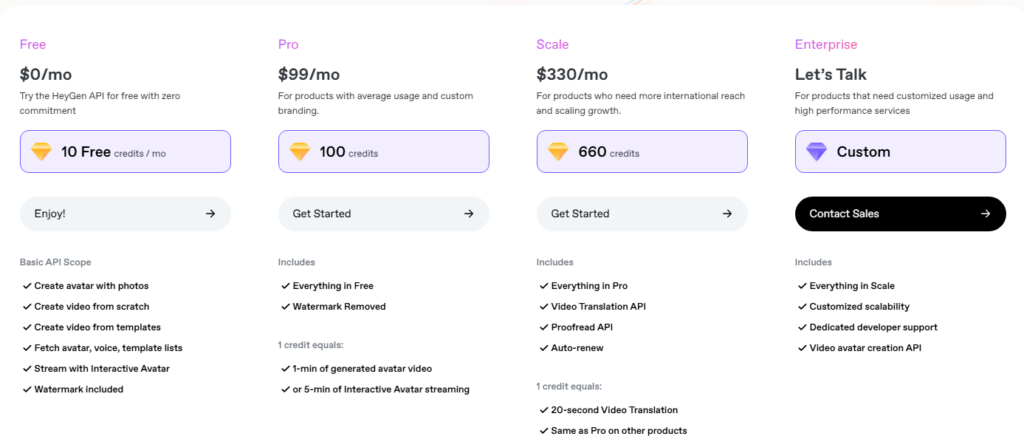1024x439 pixels.
Task: Click the arrow on Scale plan Get Started
Action: [727, 214]
